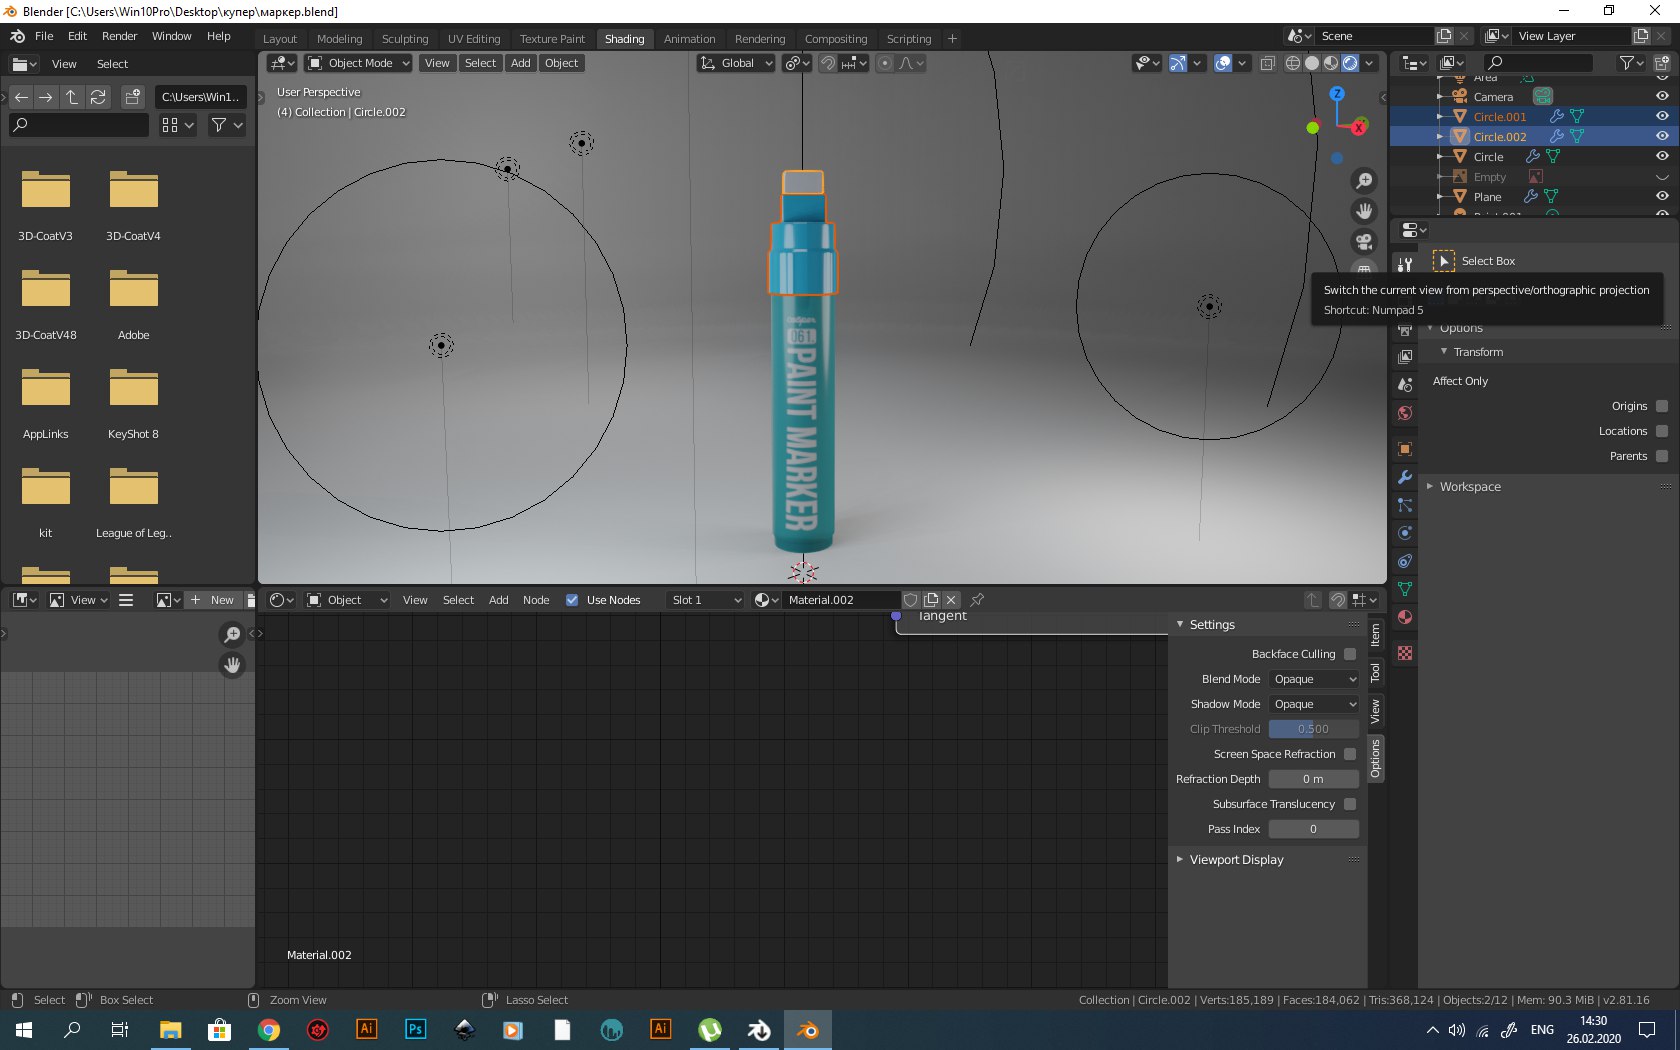
Task: Switch to UV Editing workspace tab
Action: pos(474,39)
